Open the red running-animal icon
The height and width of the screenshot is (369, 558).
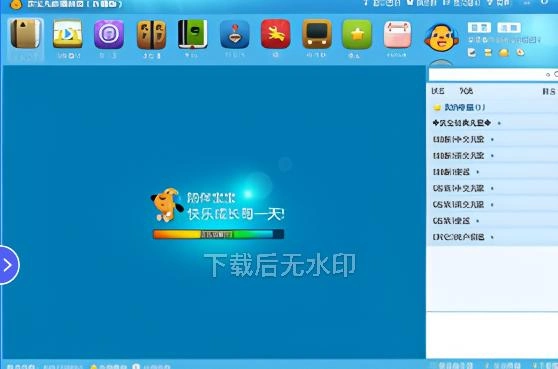coord(275,34)
